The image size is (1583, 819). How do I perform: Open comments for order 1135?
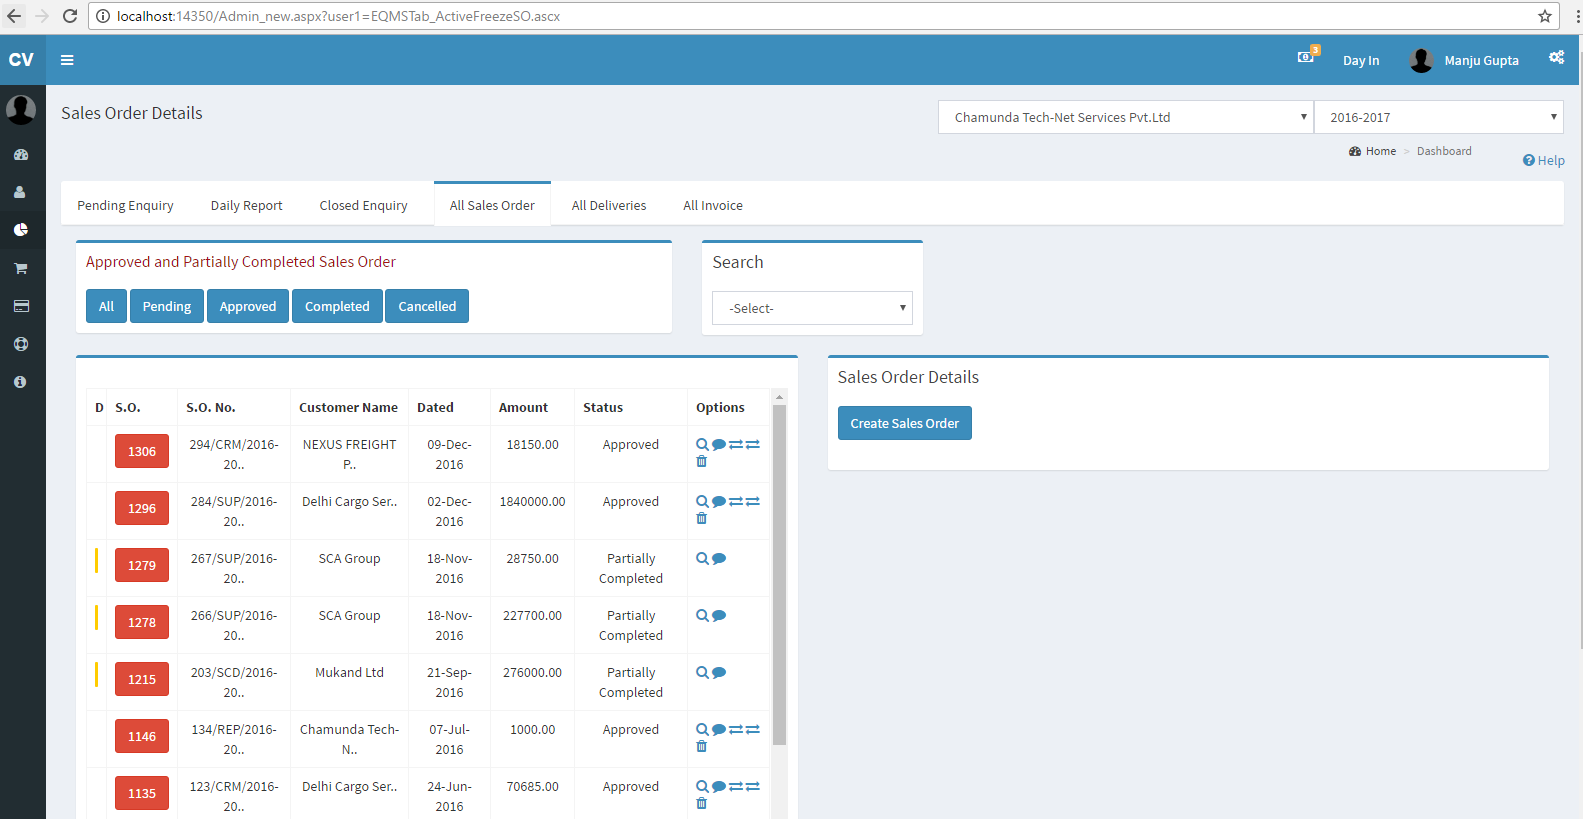tap(719, 786)
